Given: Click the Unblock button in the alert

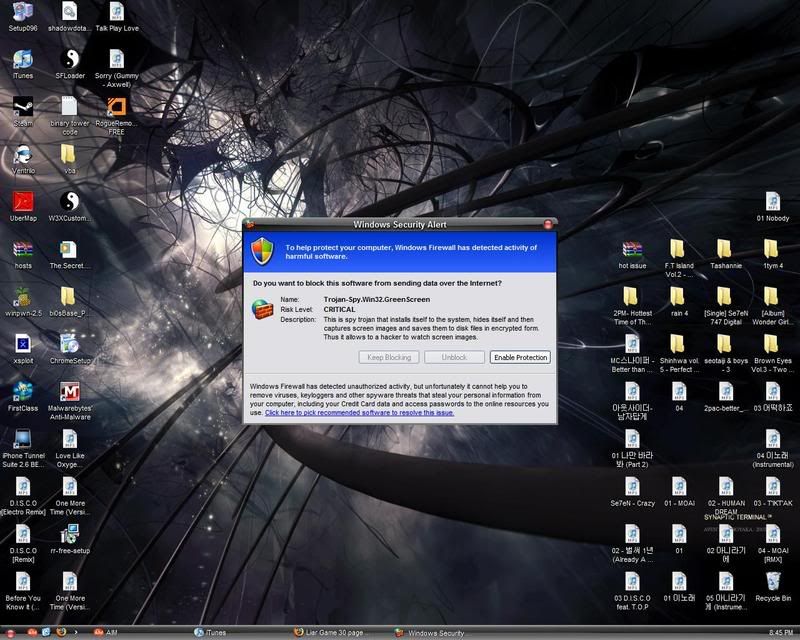Looking at the screenshot, I should tap(454, 357).
